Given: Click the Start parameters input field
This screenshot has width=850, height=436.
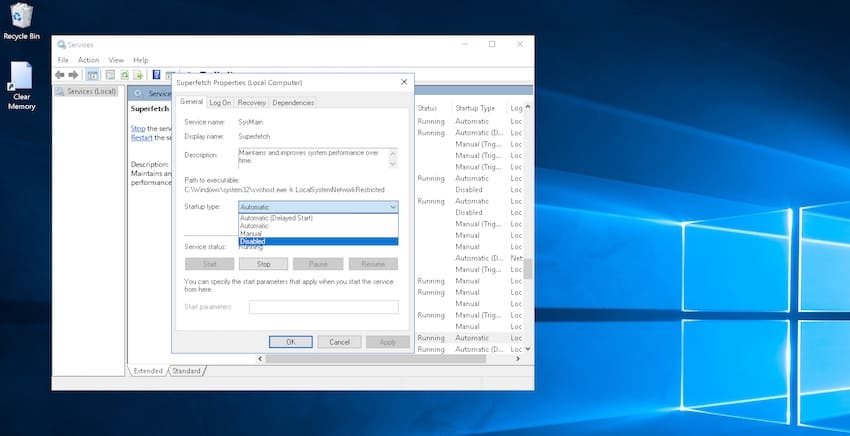Looking at the screenshot, I should click(x=324, y=307).
